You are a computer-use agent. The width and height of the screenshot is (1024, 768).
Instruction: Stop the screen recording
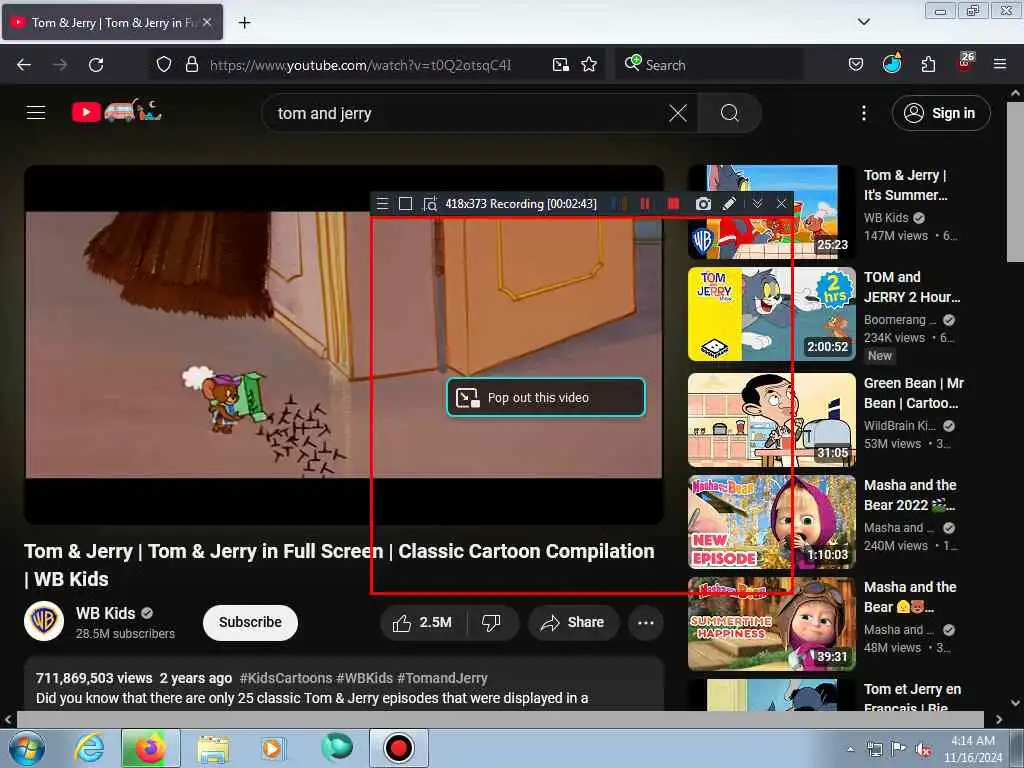673,204
